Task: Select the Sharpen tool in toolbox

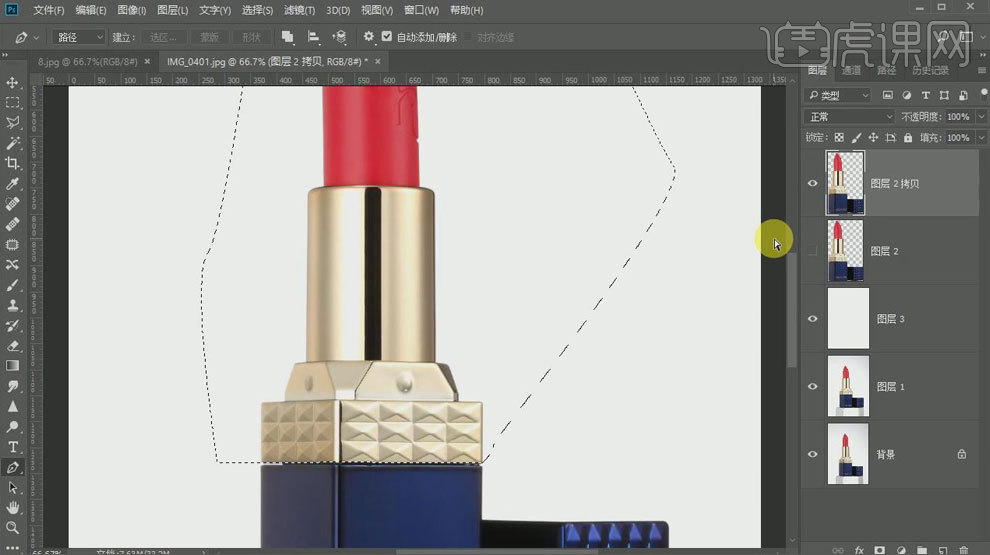Action: point(12,406)
